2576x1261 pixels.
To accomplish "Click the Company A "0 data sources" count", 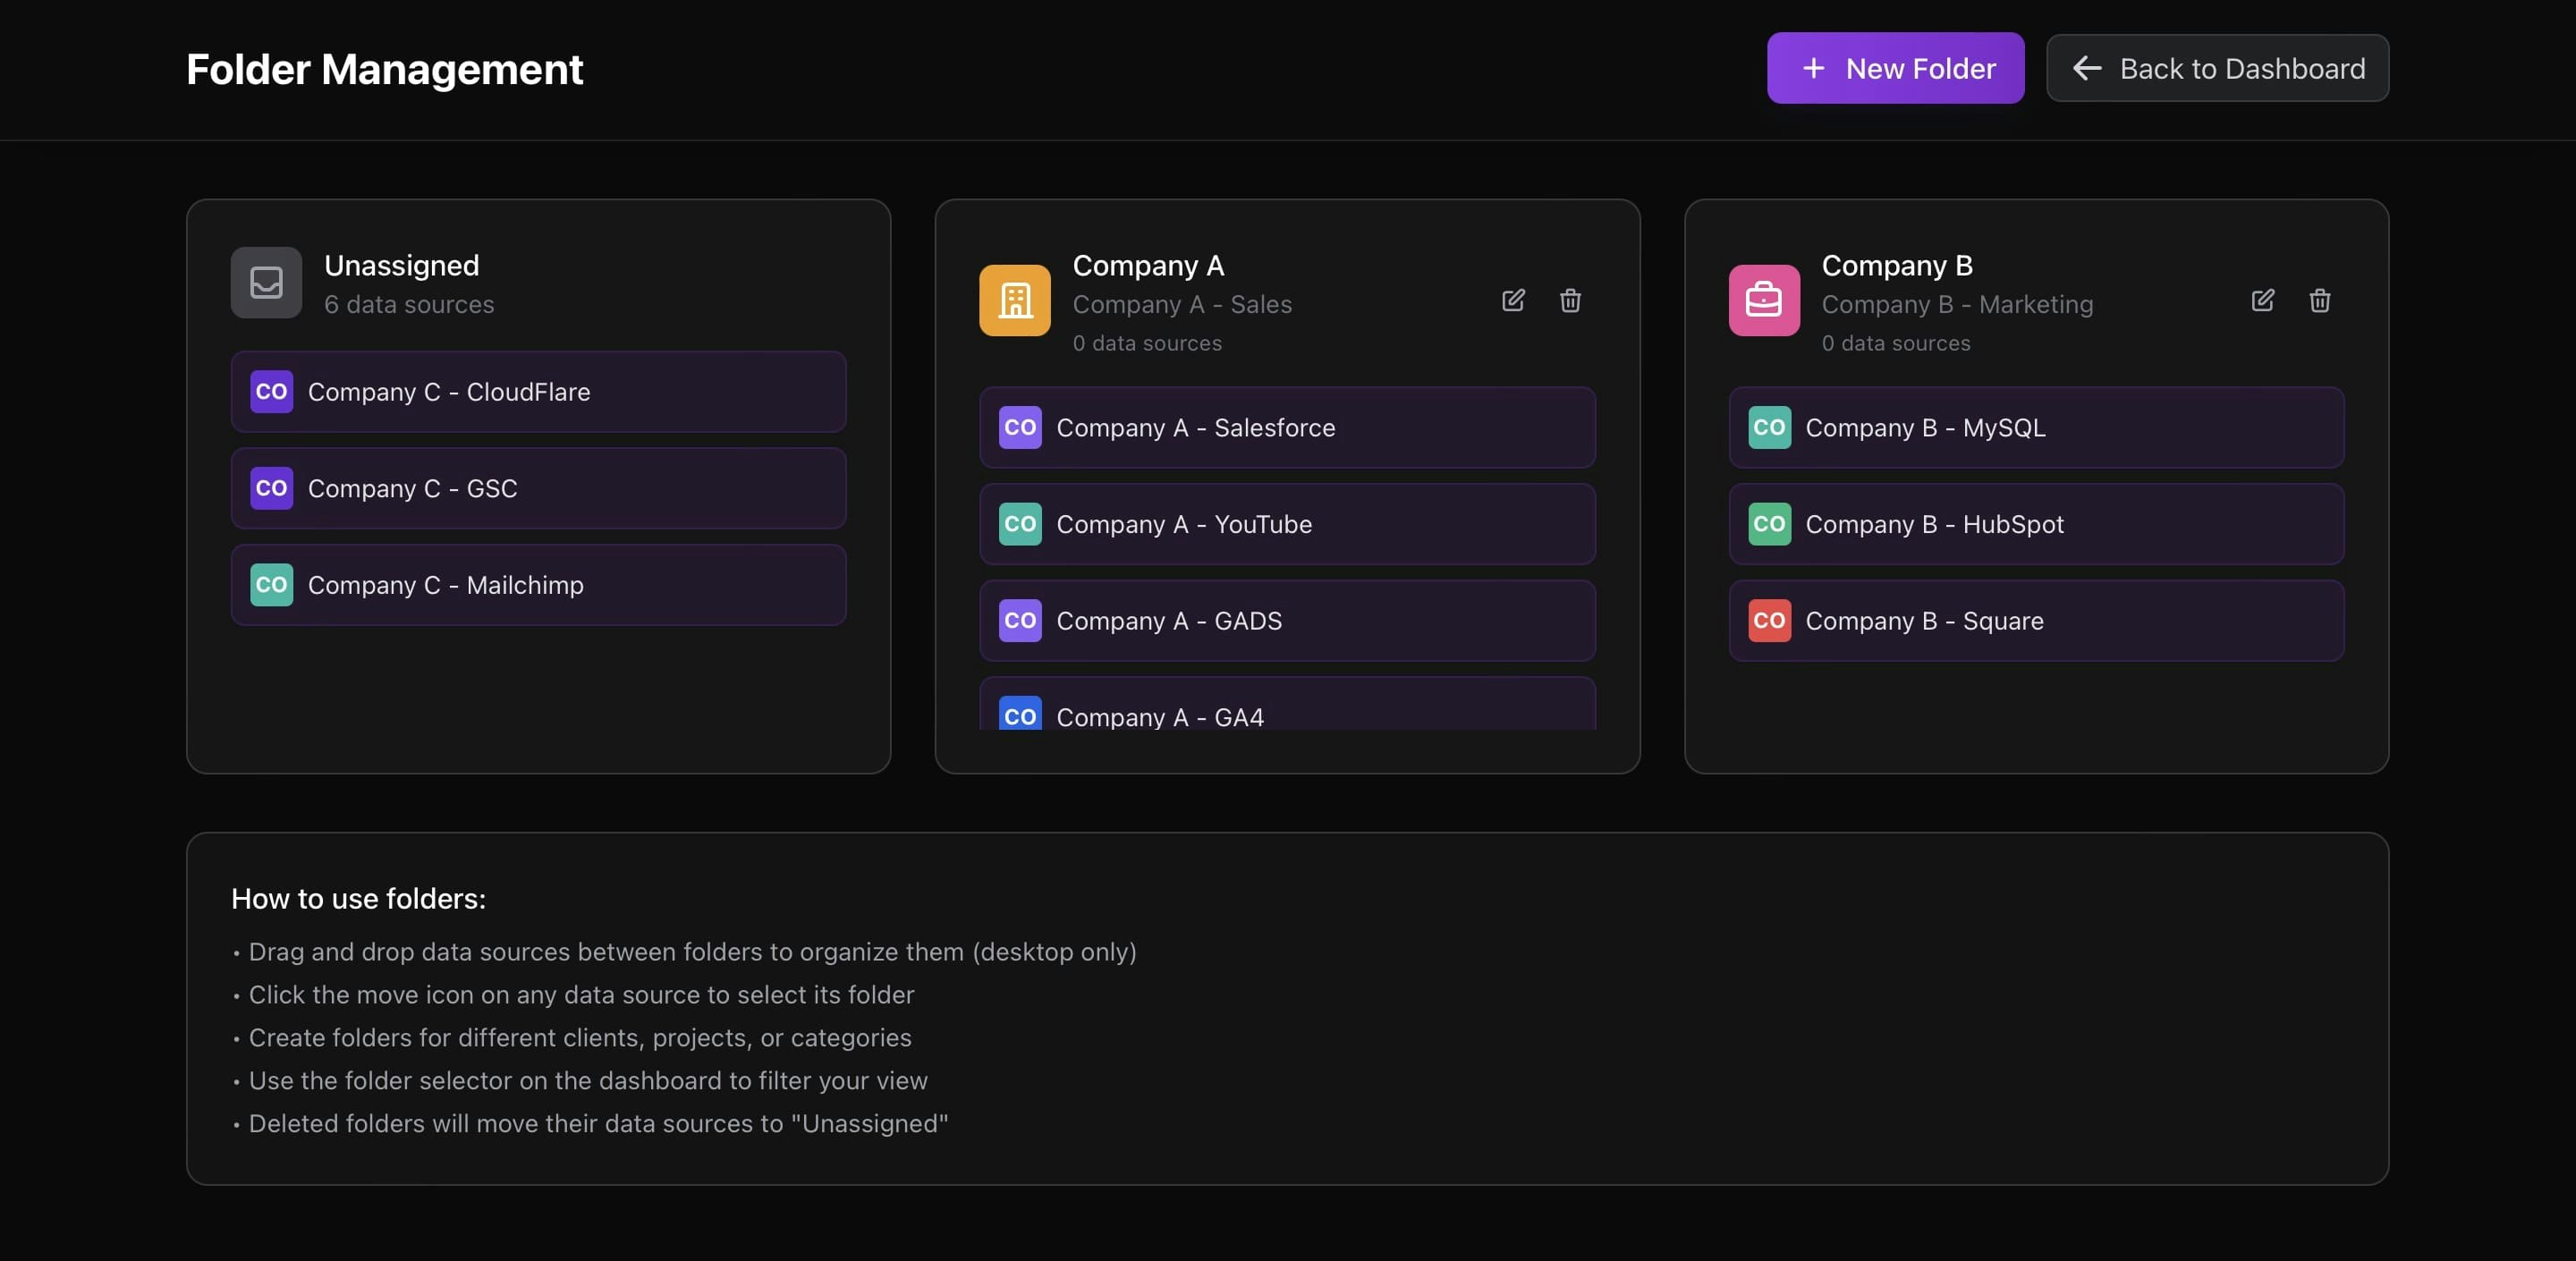I will [1147, 343].
